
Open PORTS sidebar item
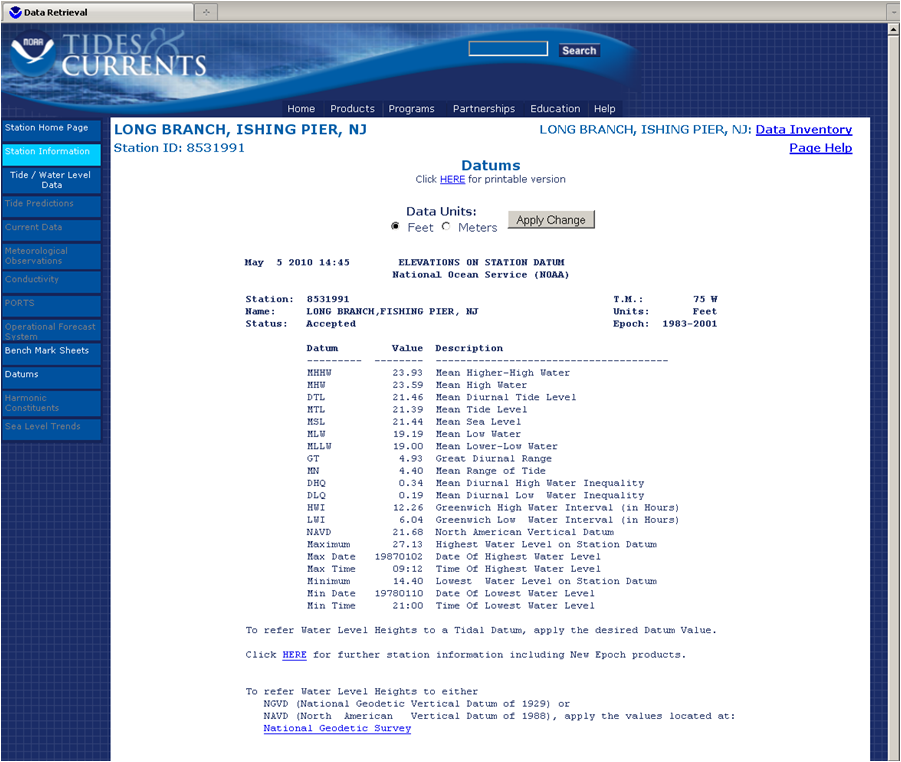pyautogui.click(x=51, y=306)
